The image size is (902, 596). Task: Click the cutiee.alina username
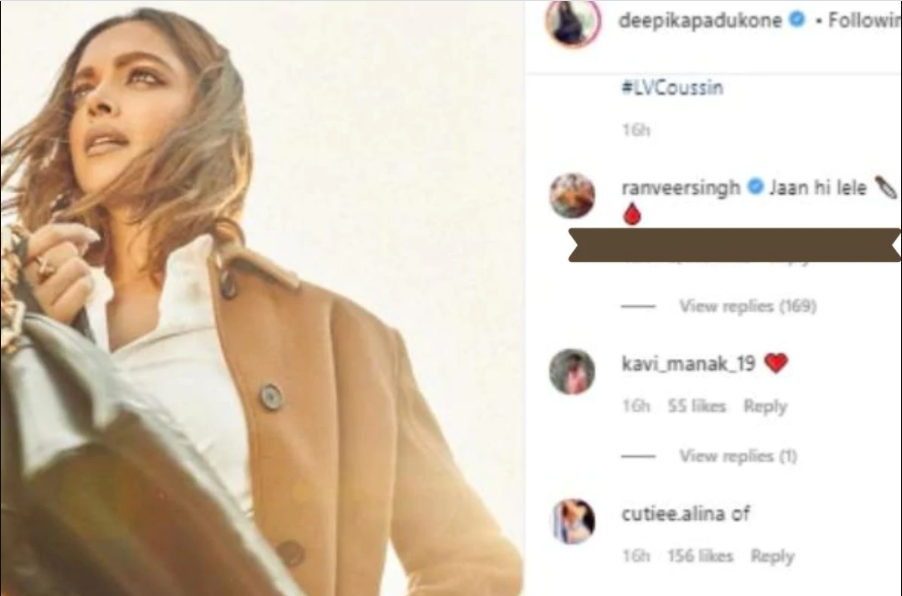coord(673,513)
